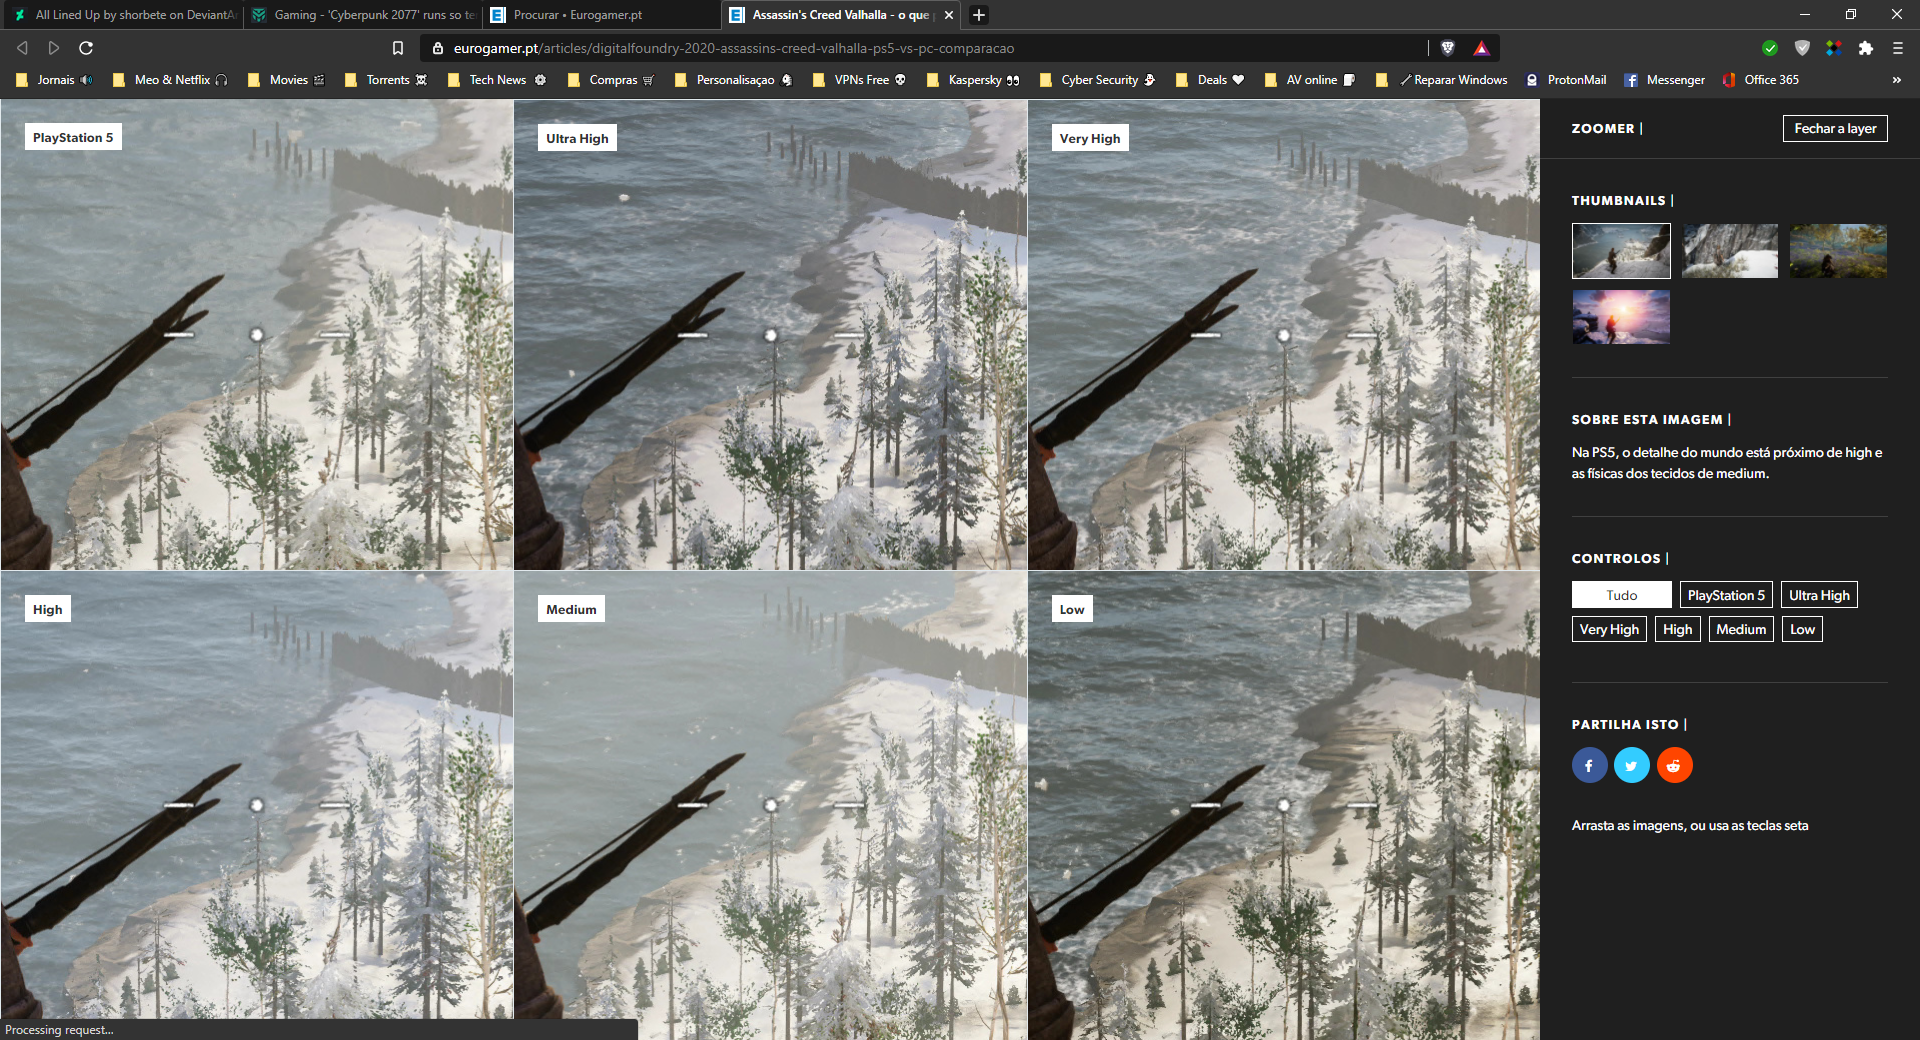Select the snowy cliff thumbnail
The height and width of the screenshot is (1040, 1920).
tap(1730, 251)
